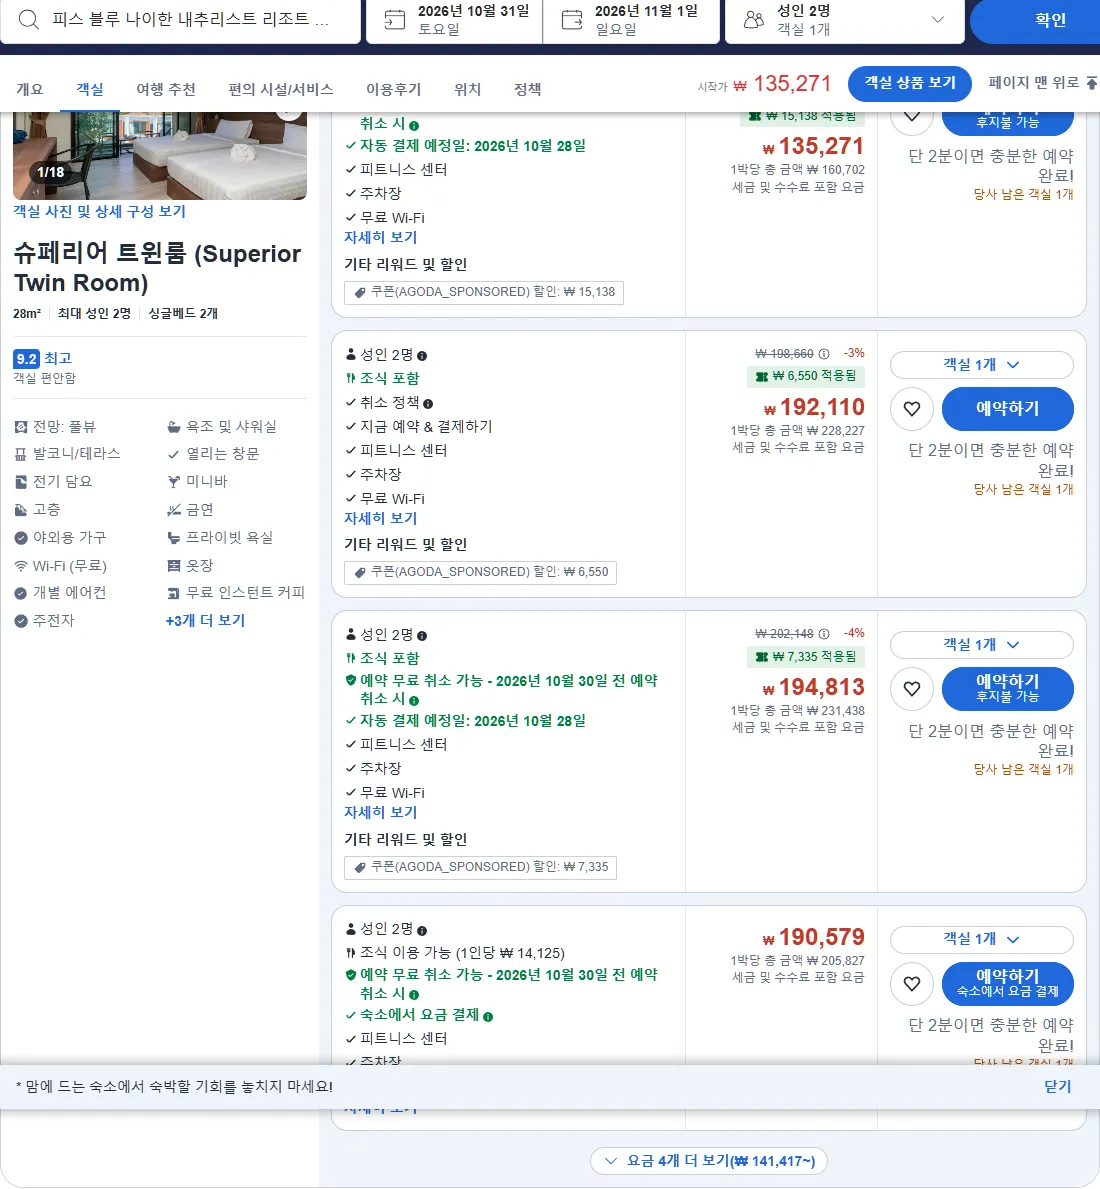Click coupon tag ₩7,335 discount
The height and width of the screenshot is (1189, 1100).
[481, 867]
